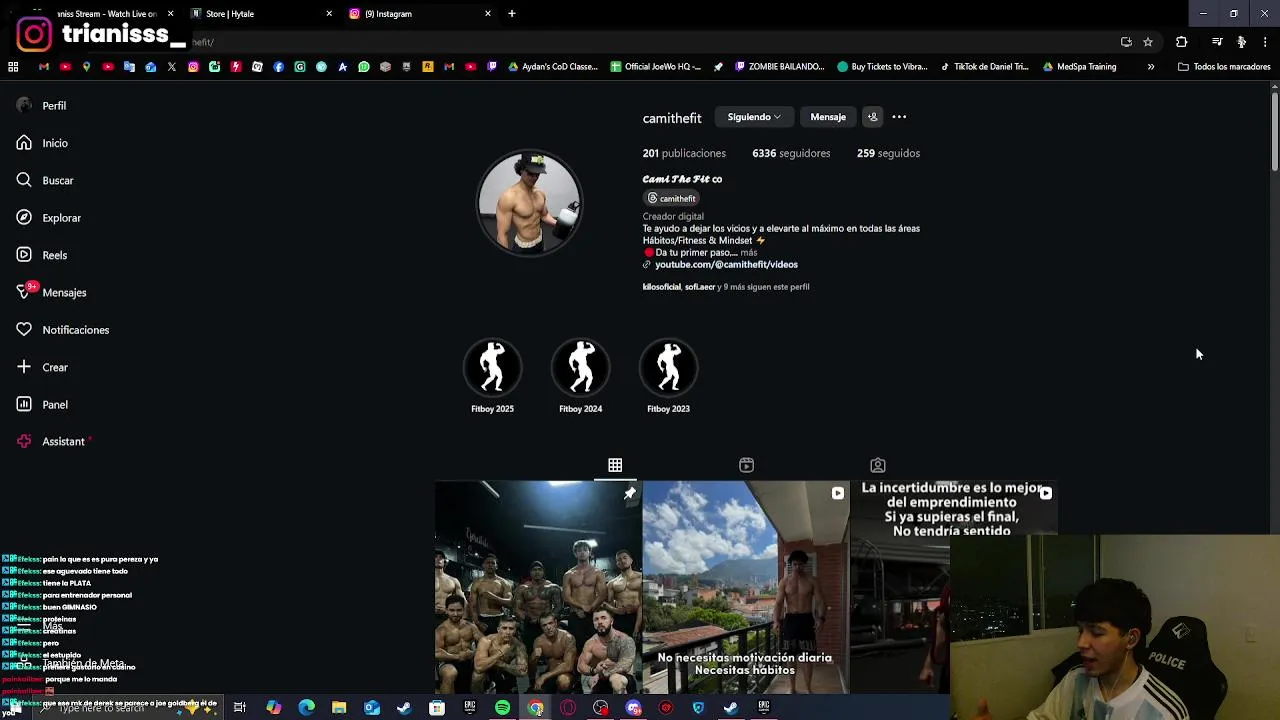Open File Explorer from the taskbar
This screenshot has height=720, width=1280.
339,708
